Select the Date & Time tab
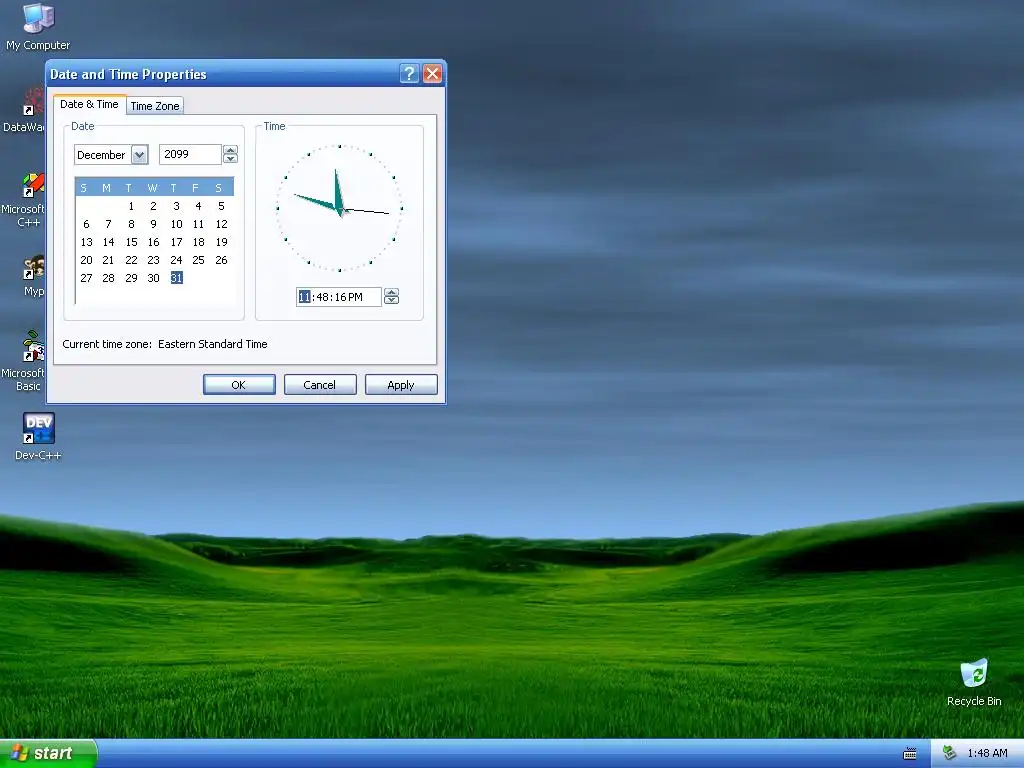Viewport: 1024px width, 768px height. coord(89,104)
